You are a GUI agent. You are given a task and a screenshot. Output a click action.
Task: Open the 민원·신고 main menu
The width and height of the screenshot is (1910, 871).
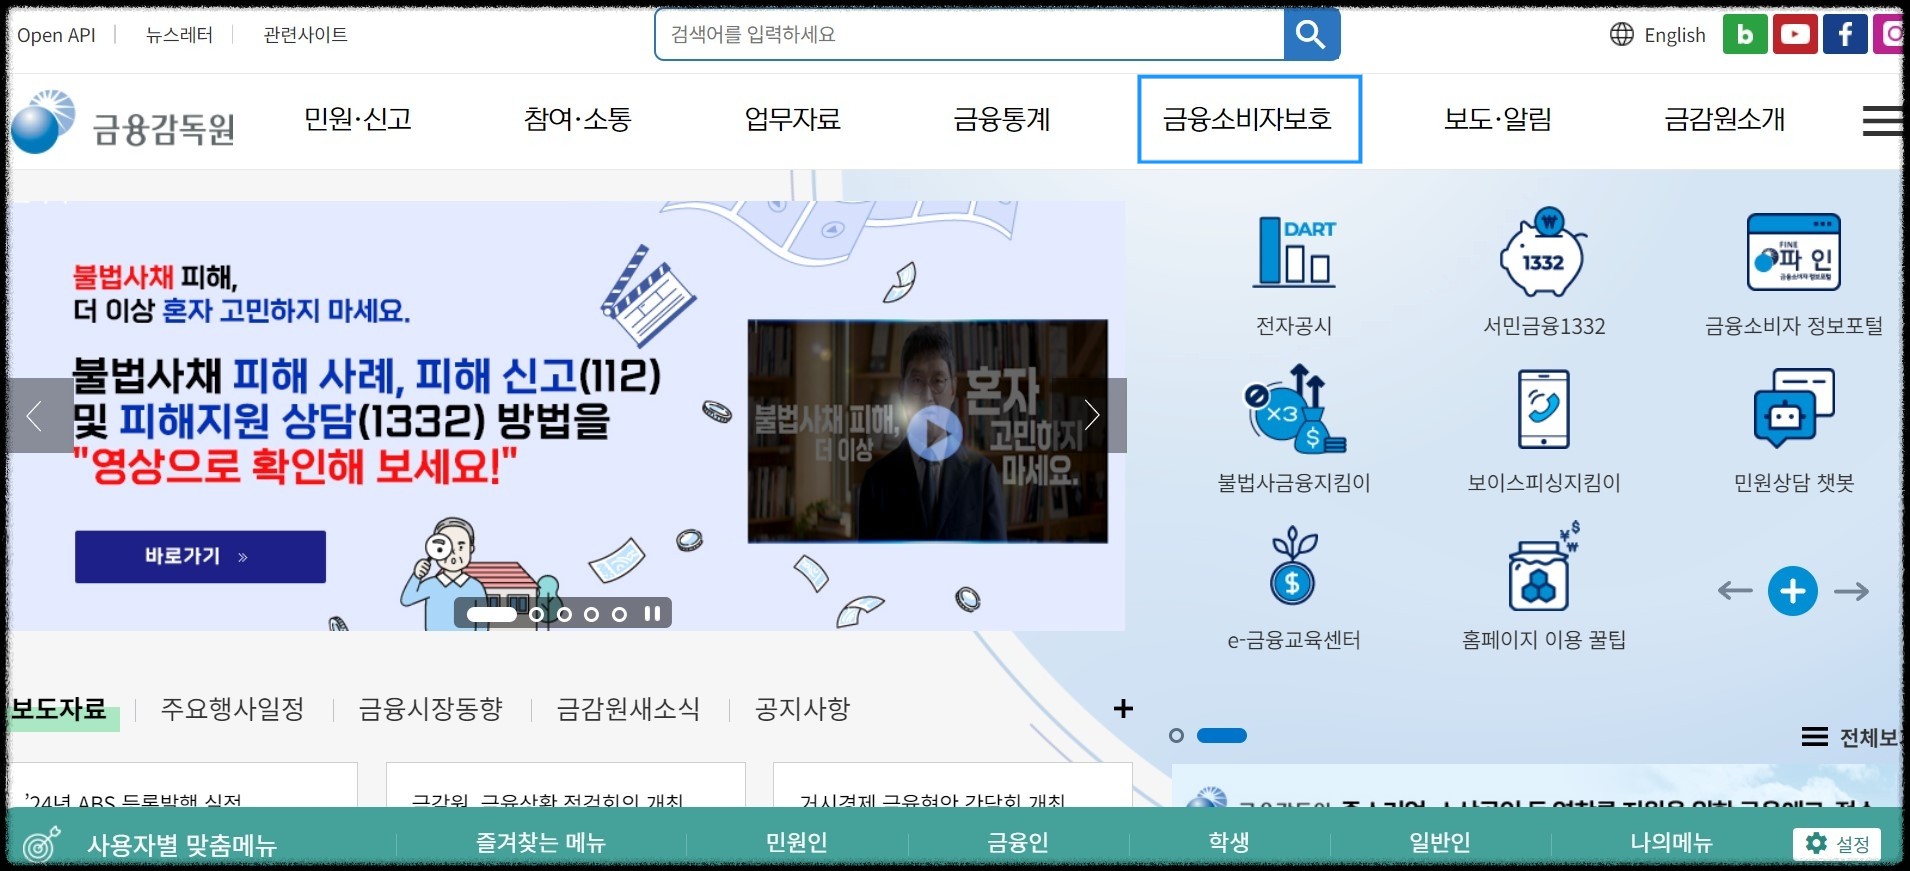click(358, 119)
